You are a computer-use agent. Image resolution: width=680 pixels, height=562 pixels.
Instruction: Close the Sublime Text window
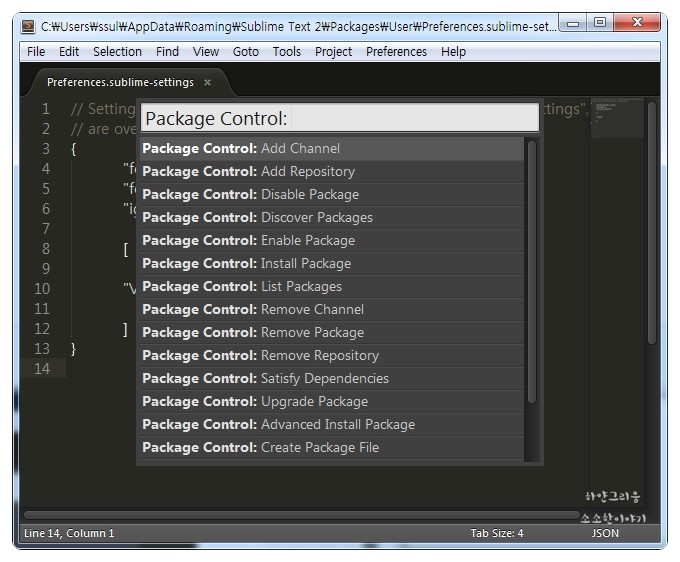pyautogui.click(x=637, y=23)
